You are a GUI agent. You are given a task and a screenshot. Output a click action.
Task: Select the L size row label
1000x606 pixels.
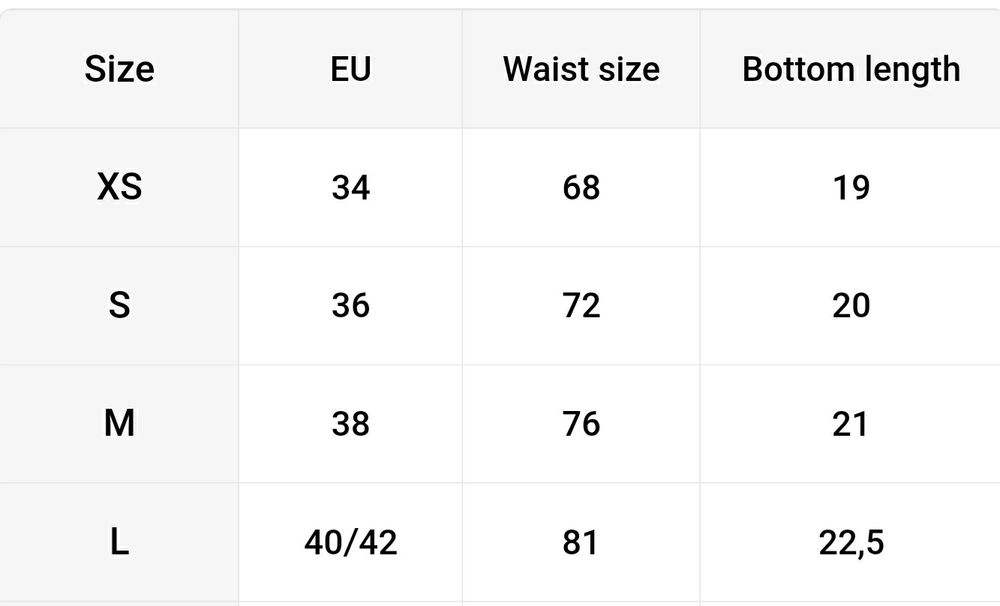(x=119, y=543)
